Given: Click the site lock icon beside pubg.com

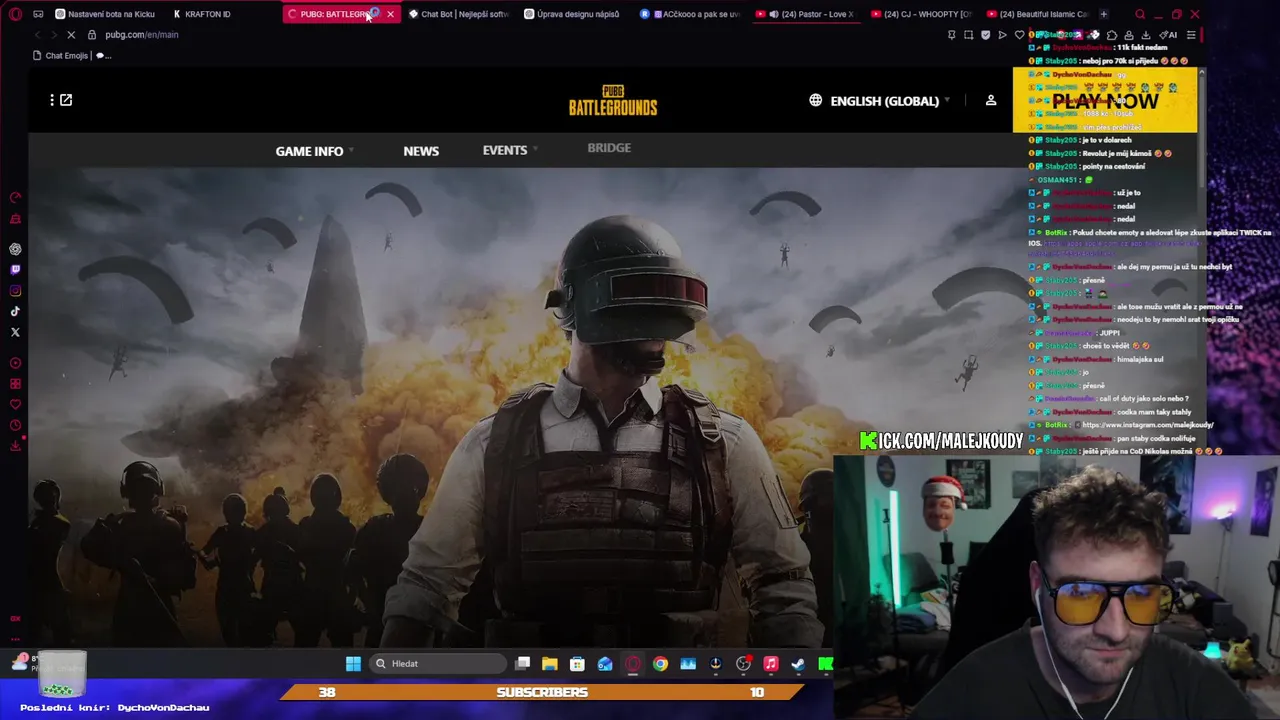Looking at the screenshot, I should pos(92,34).
